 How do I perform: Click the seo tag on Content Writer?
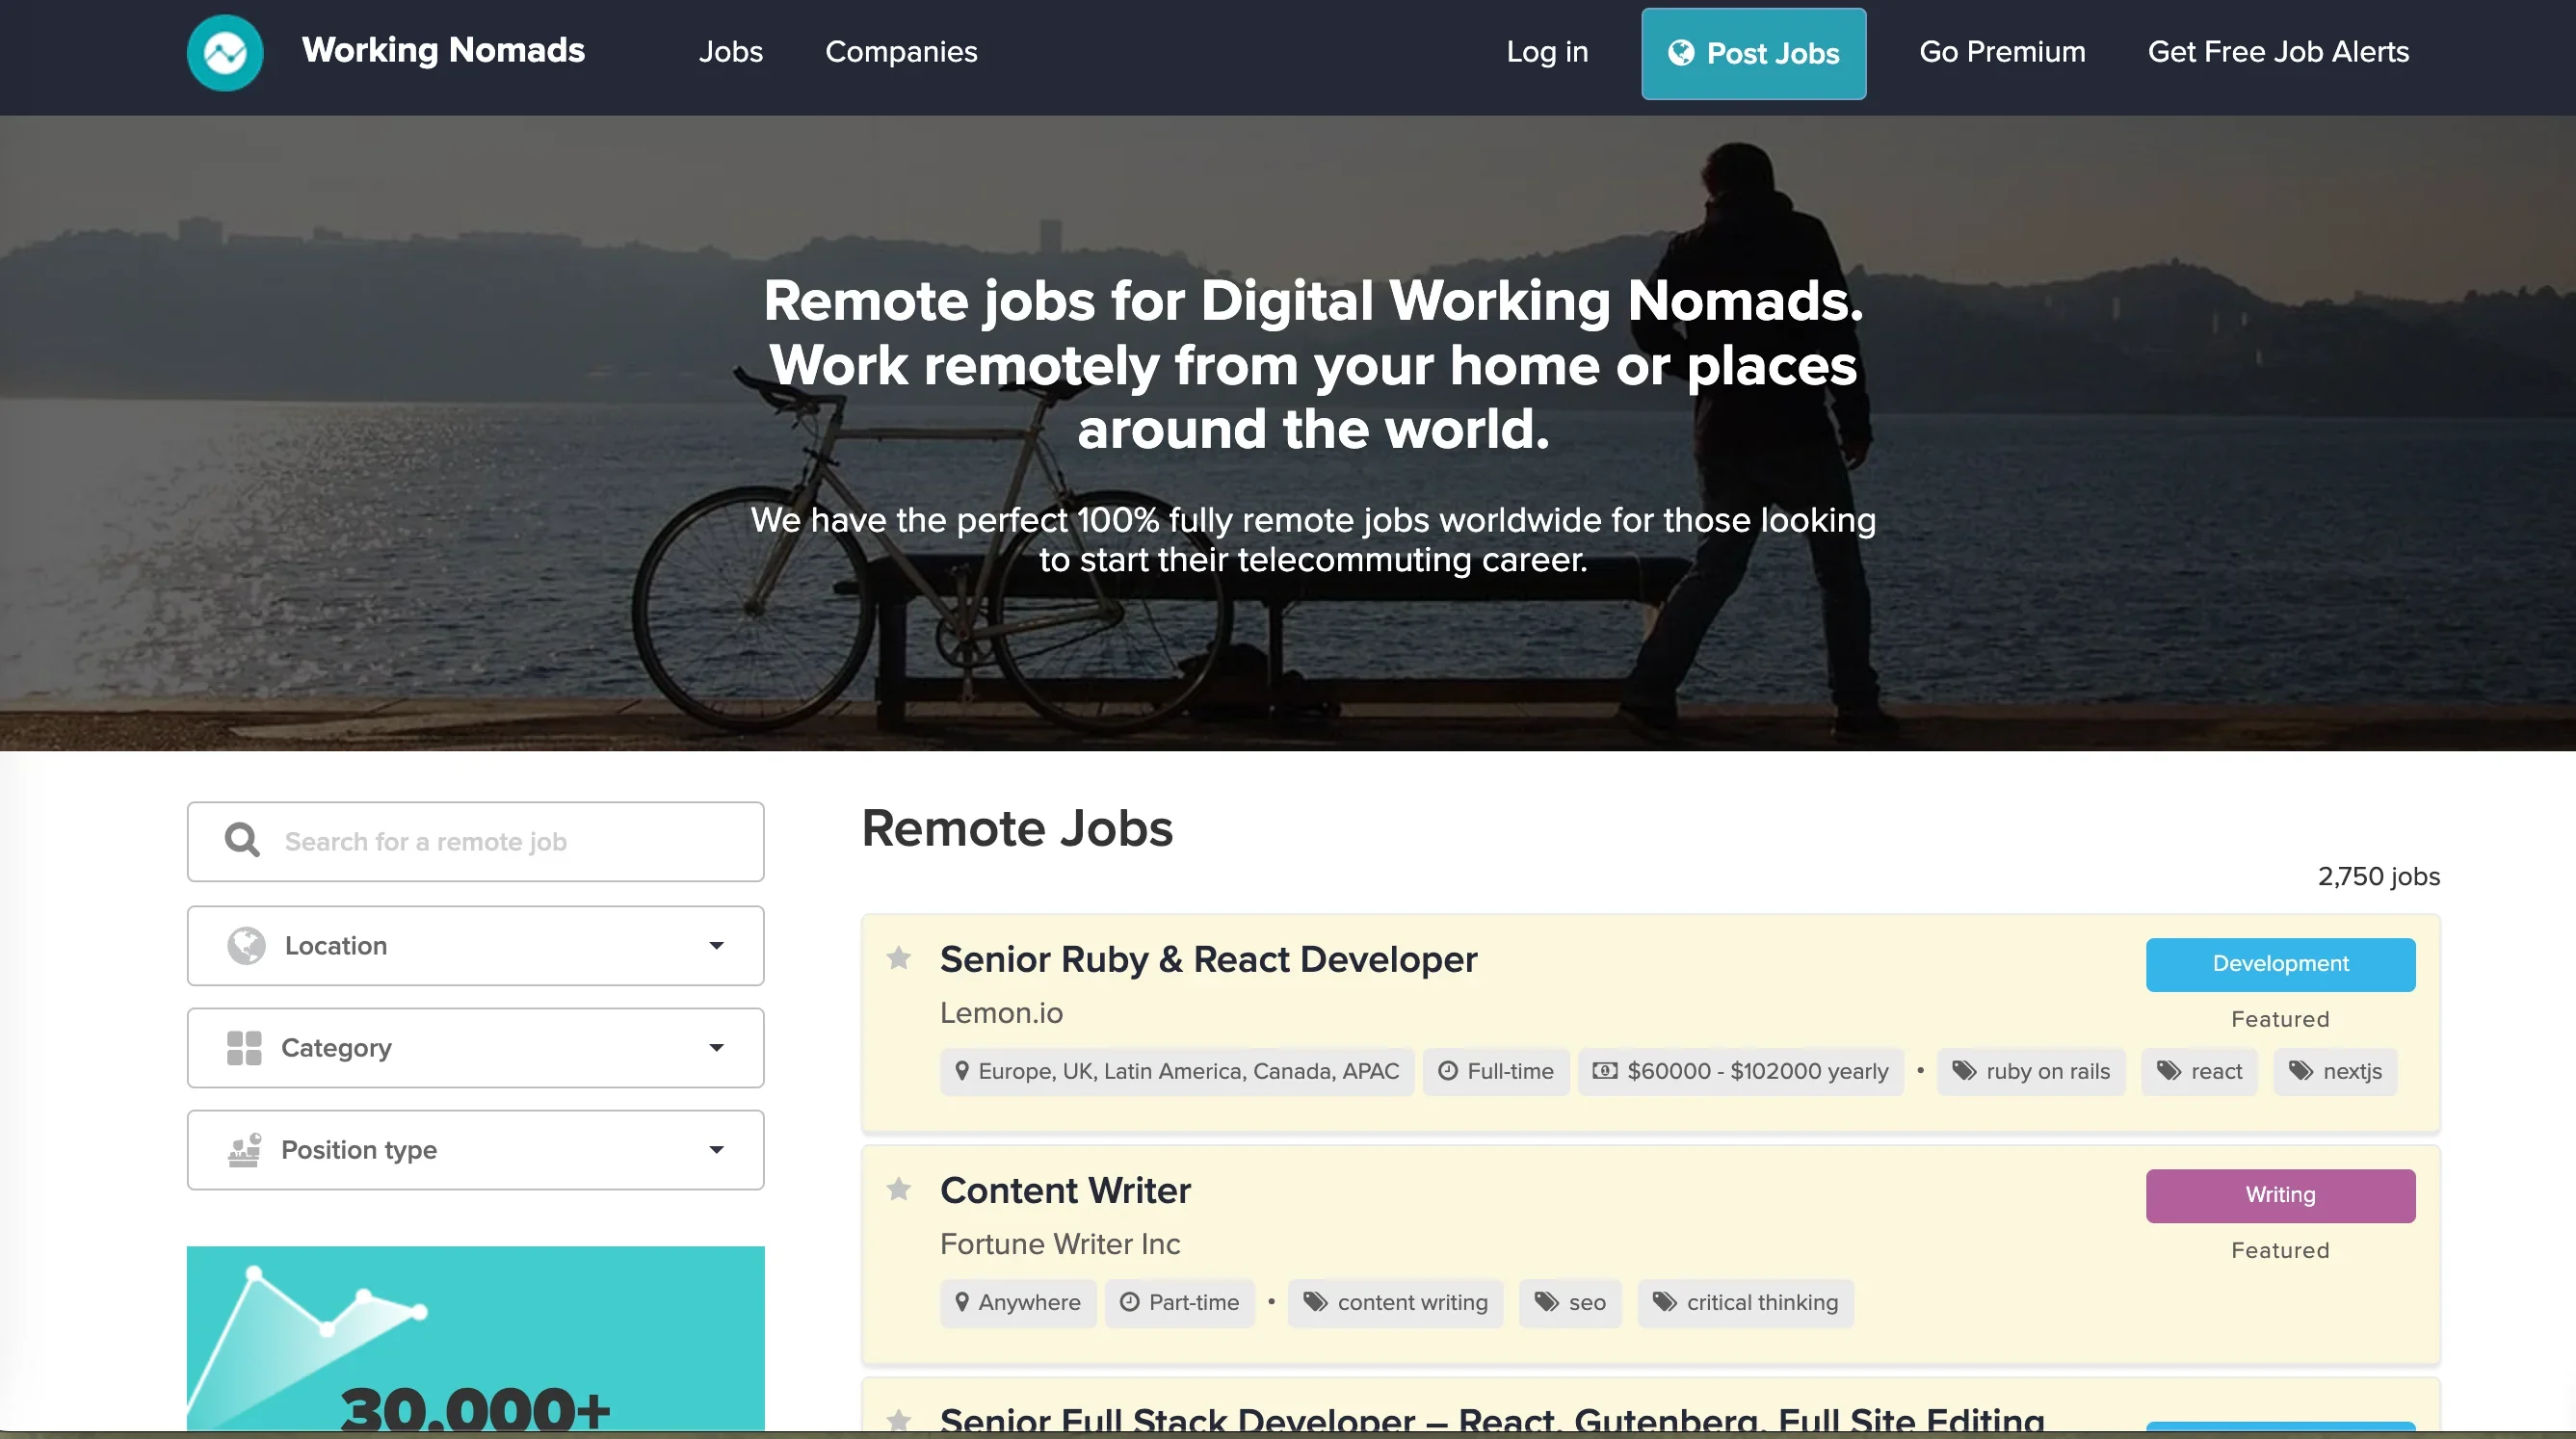pyautogui.click(x=1570, y=1302)
